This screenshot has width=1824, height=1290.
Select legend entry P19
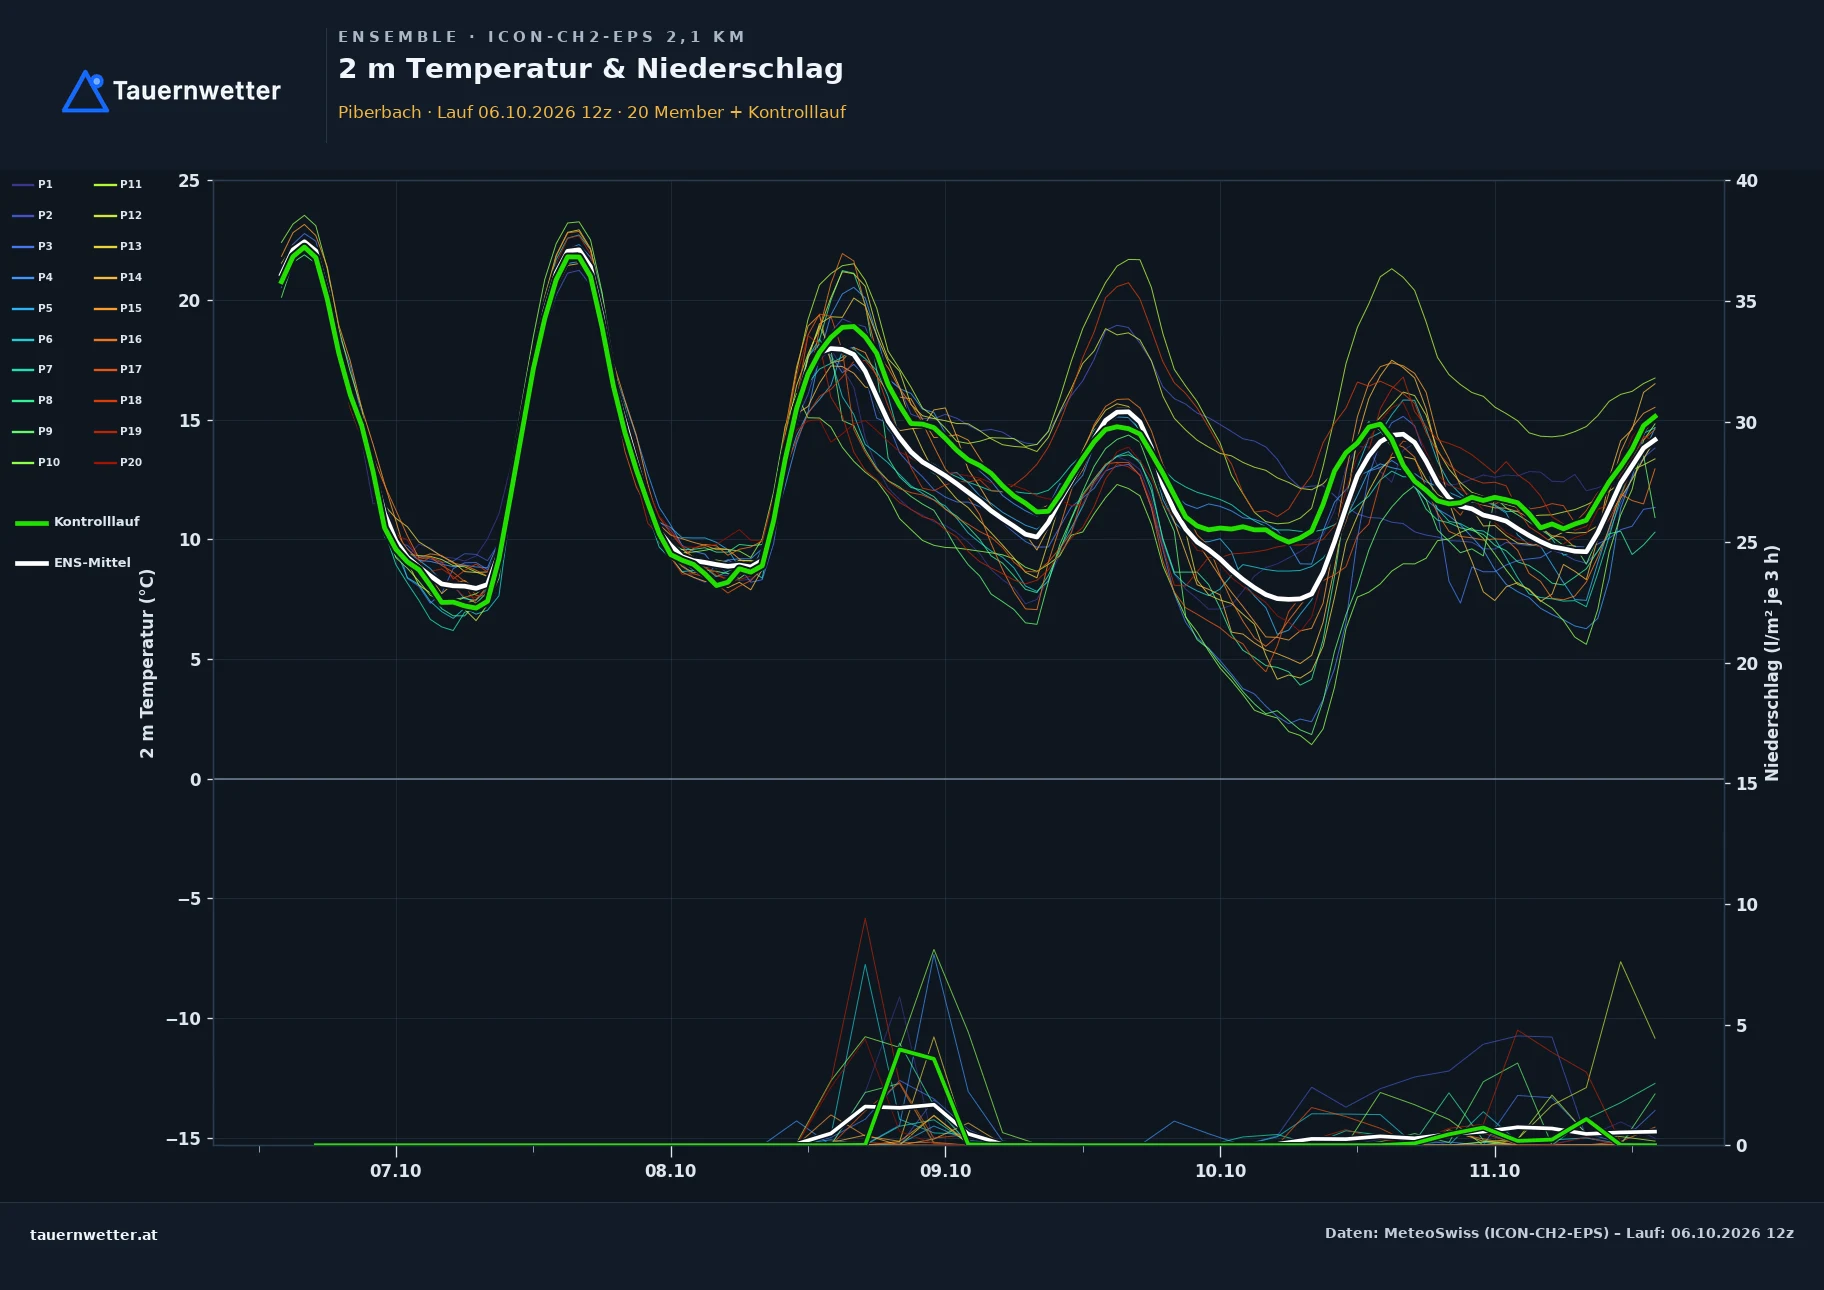(x=118, y=431)
